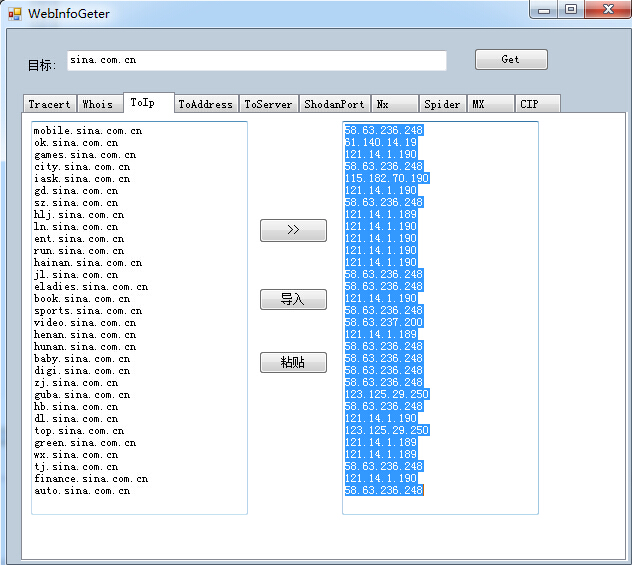Click video.sina.com.cn line
Screen dimensions: 632x565
[85, 323]
